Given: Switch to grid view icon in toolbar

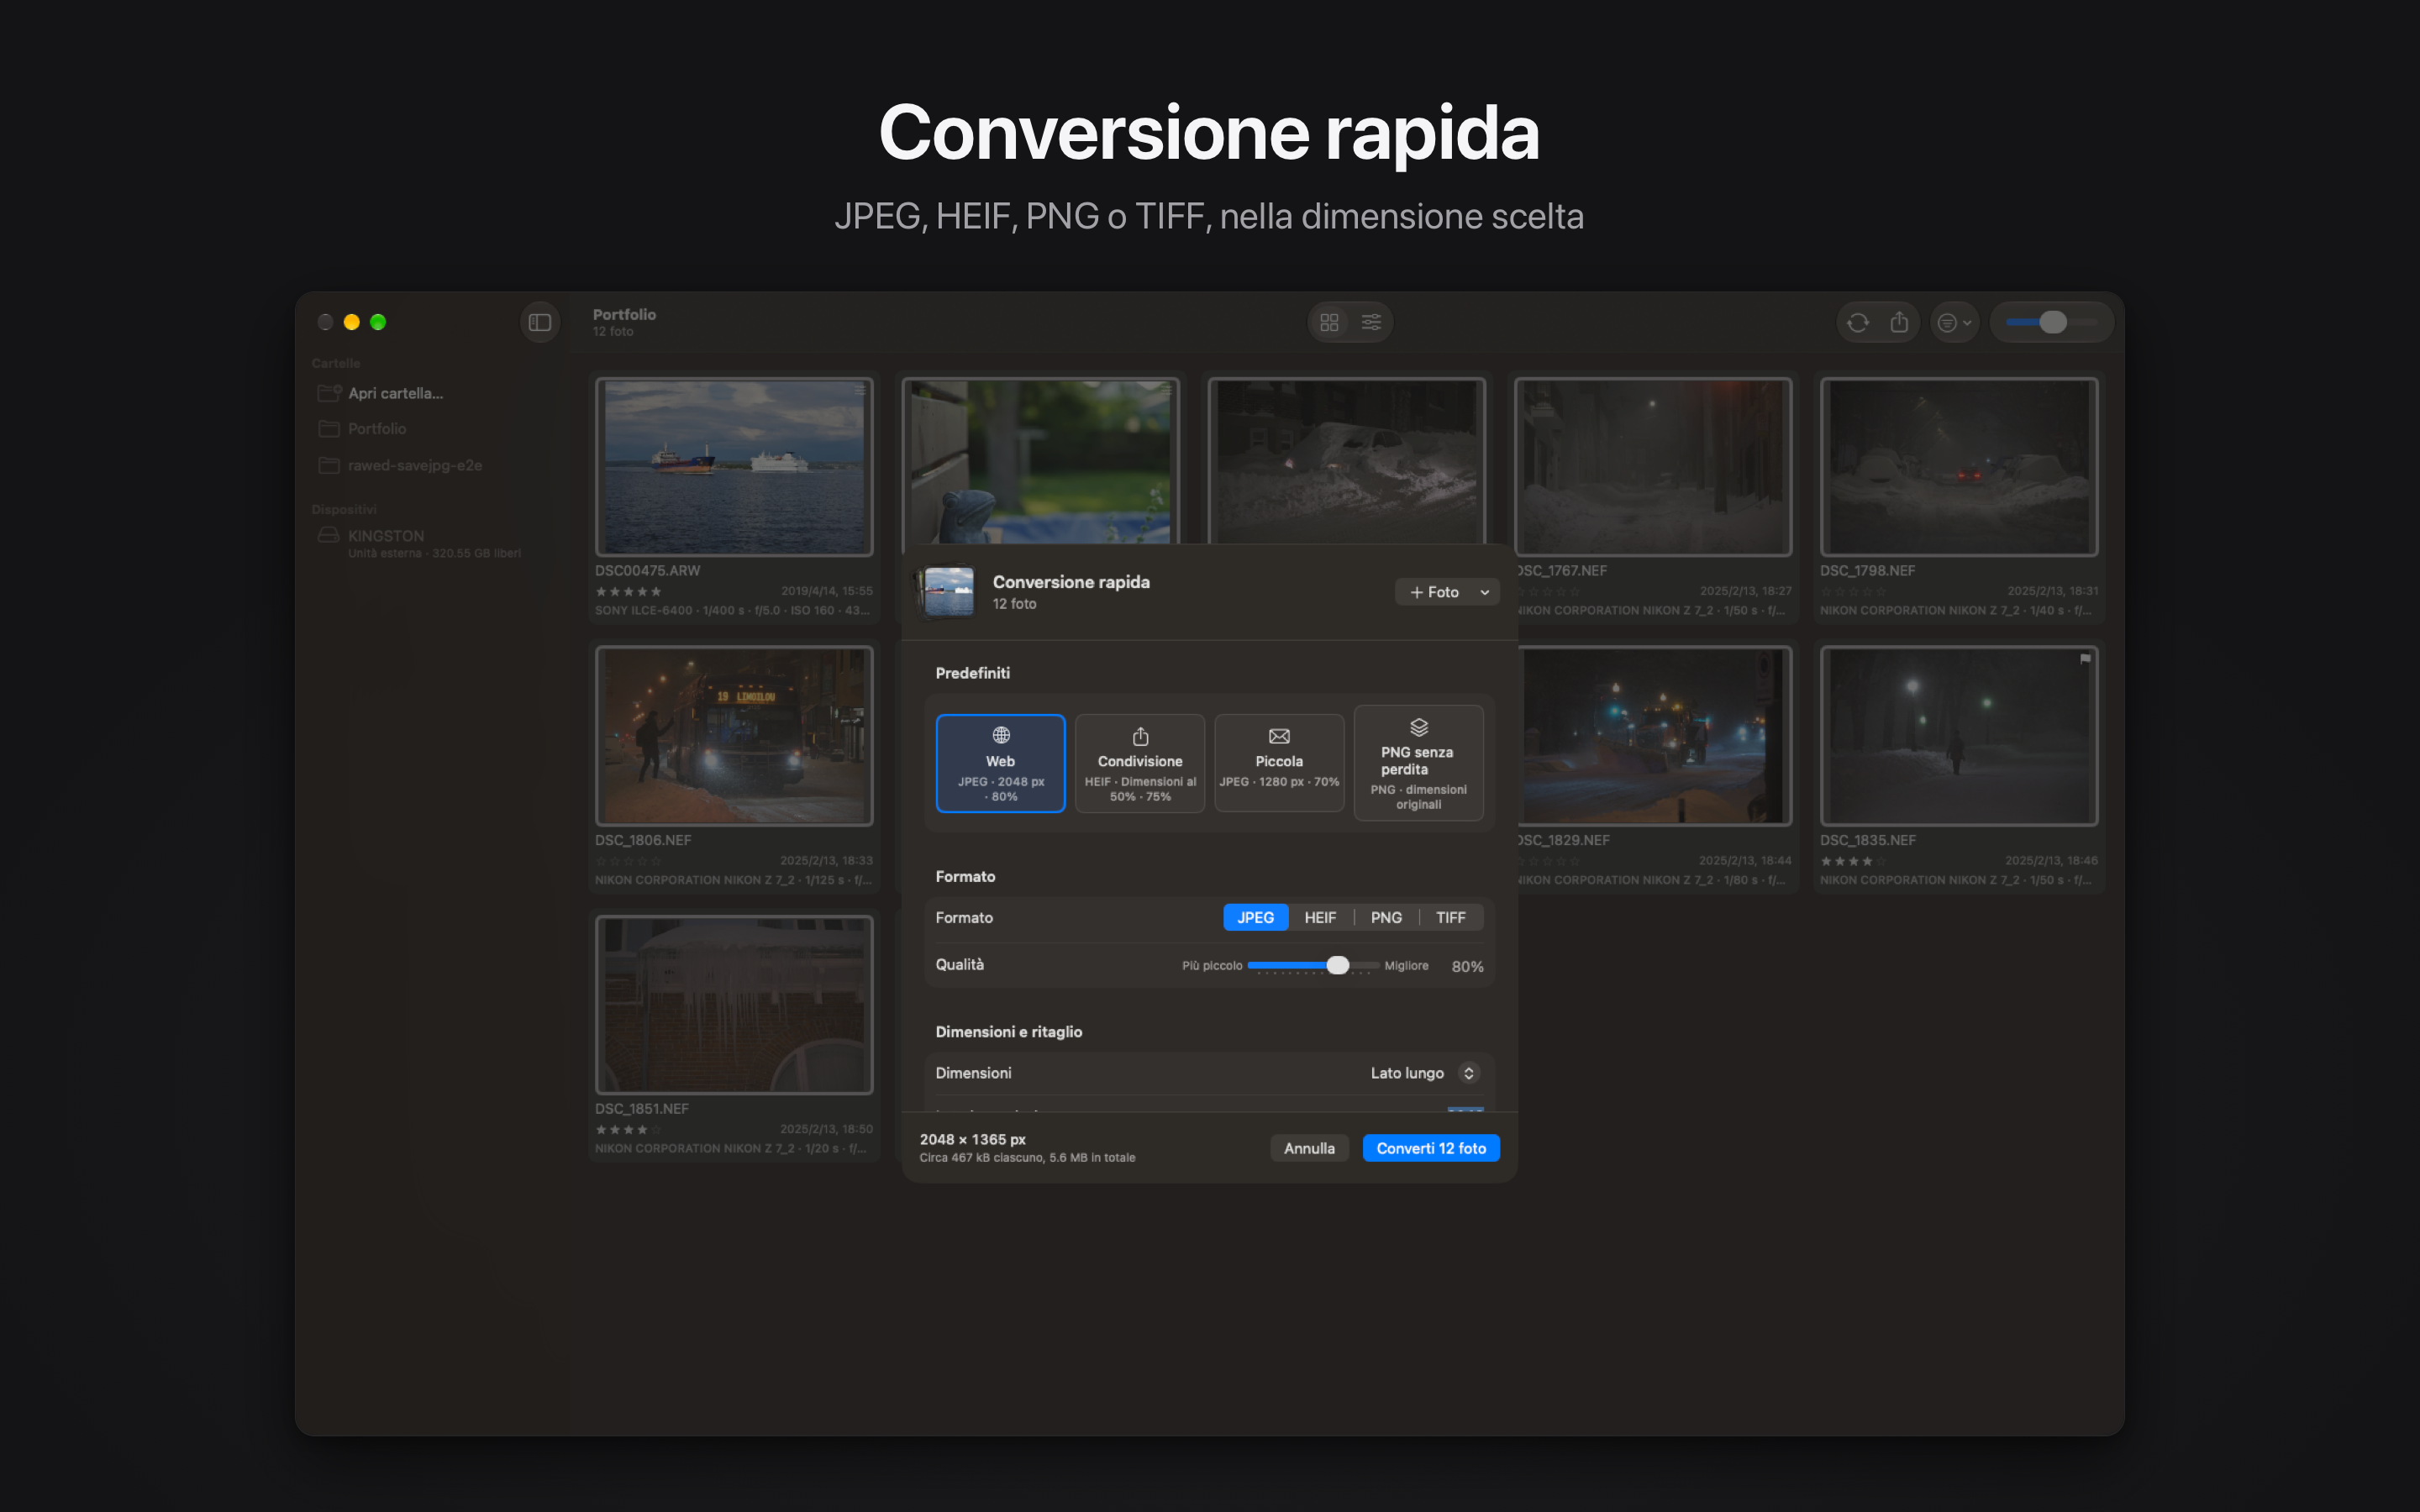Looking at the screenshot, I should [1329, 322].
